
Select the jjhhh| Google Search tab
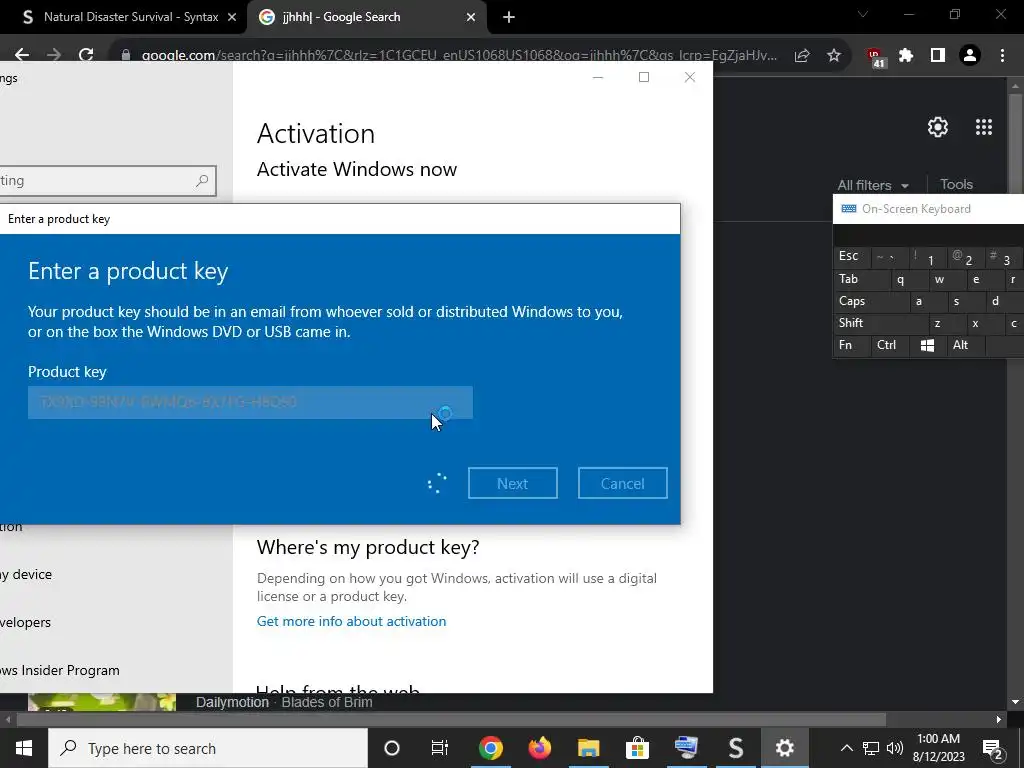[x=366, y=17]
